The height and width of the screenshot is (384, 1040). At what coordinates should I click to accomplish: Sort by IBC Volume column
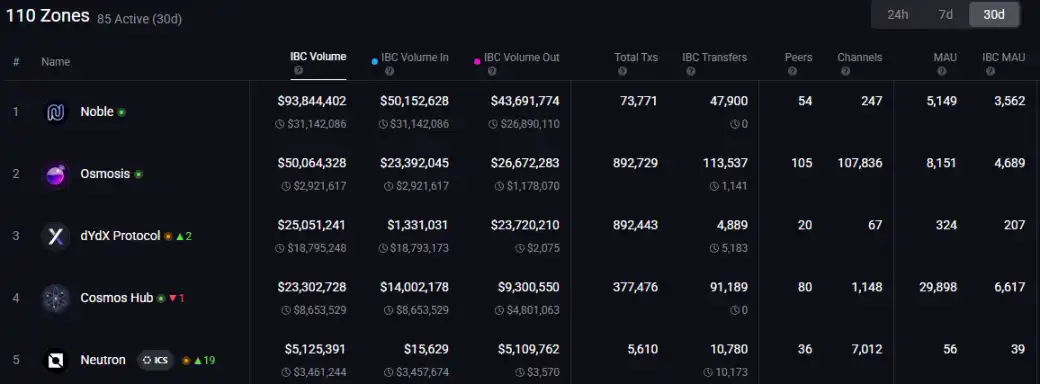click(318, 56)
